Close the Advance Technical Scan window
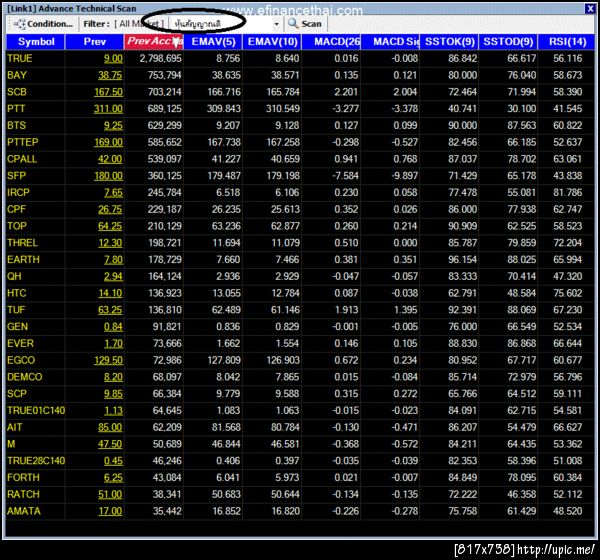The image size is (600, 560). point(590,8)
